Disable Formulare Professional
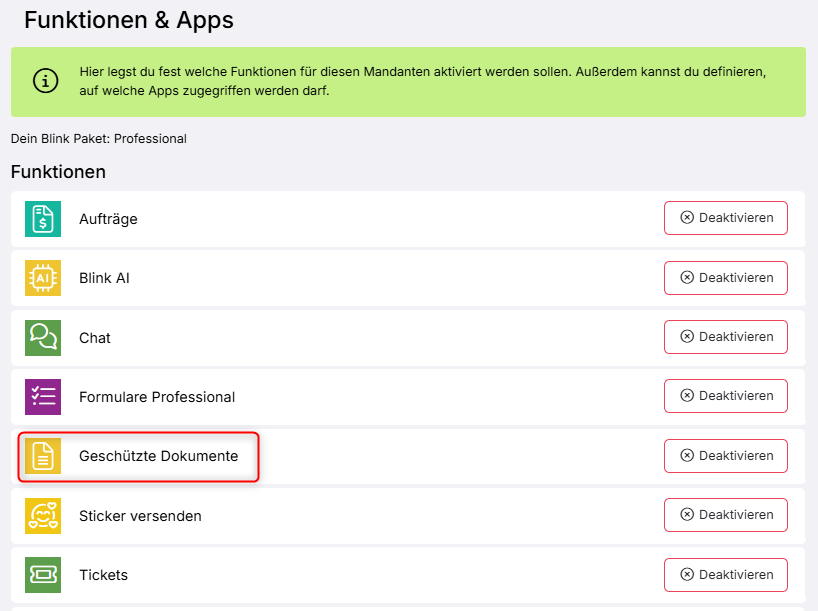Viewport: 818px width, 611px height. 725,397
